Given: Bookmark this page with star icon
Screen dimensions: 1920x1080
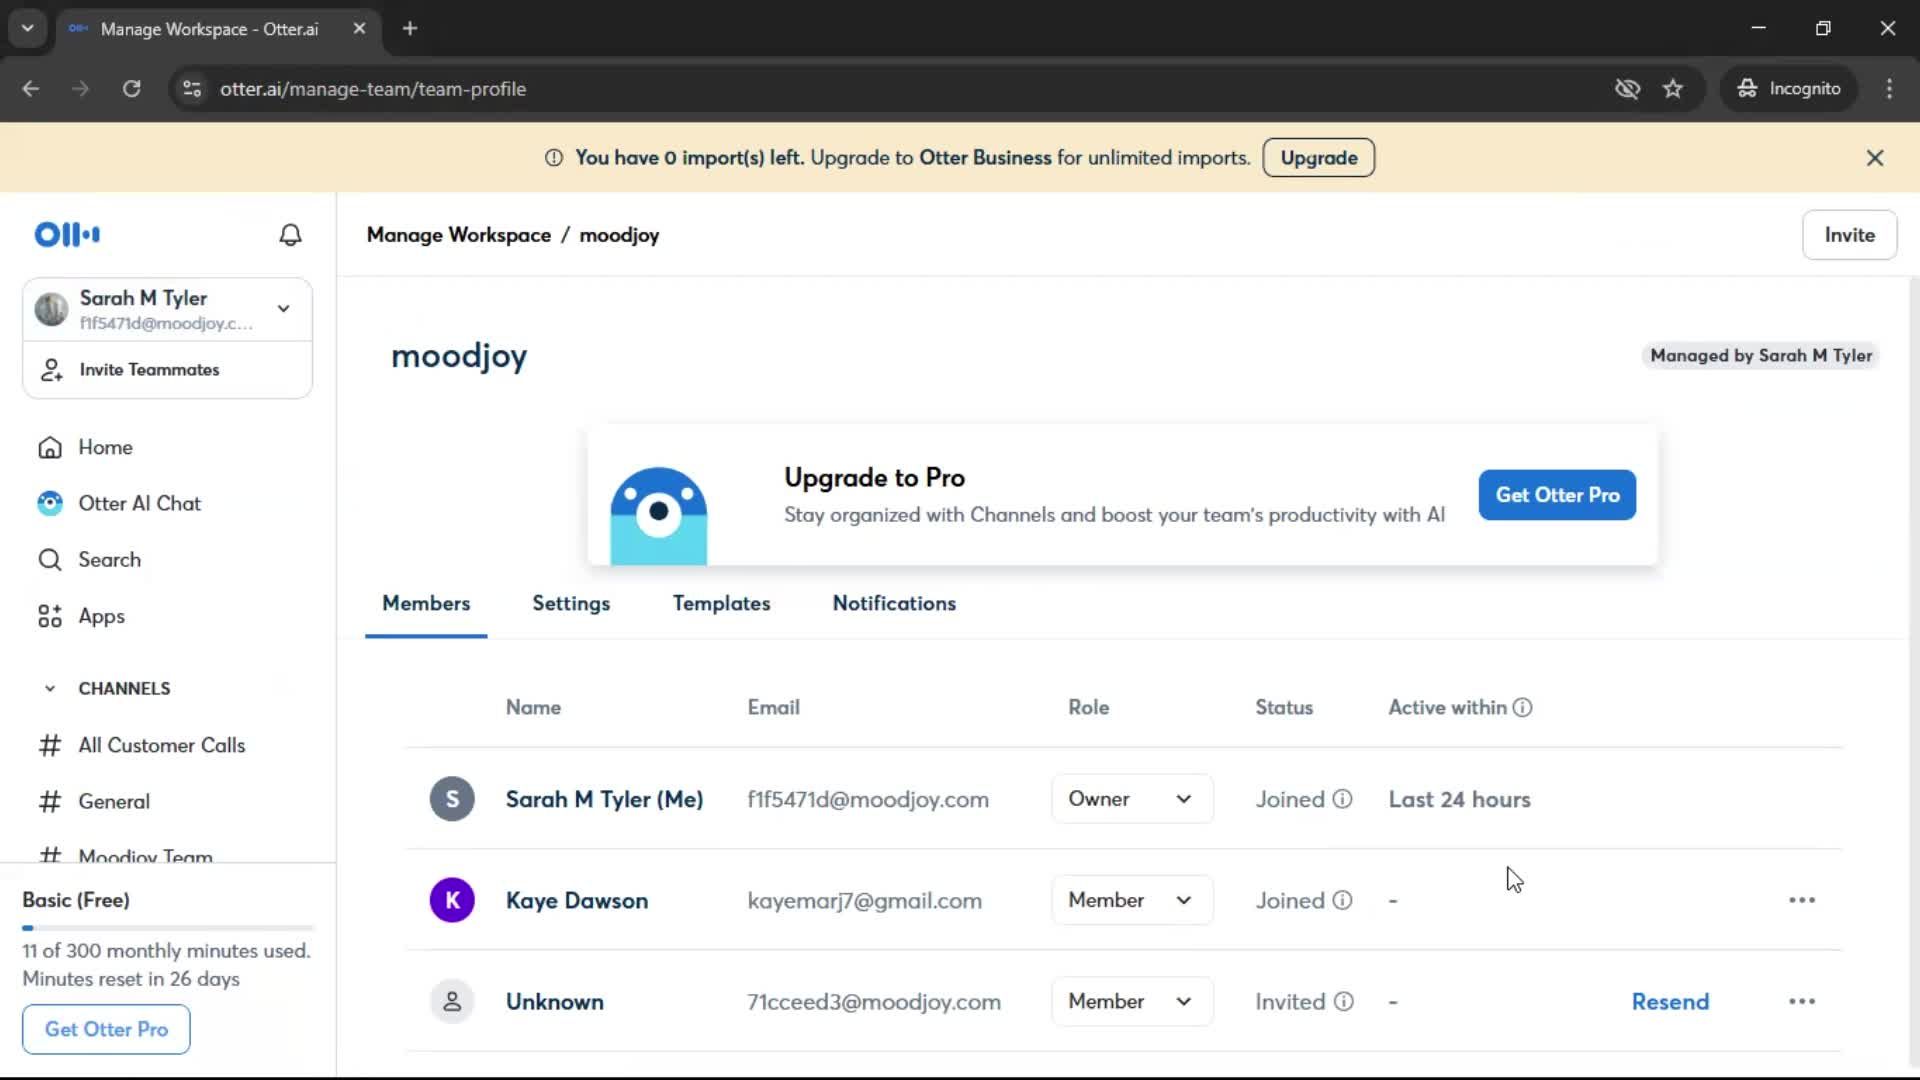Looking at the screenshot, I should click(1673, 89).
